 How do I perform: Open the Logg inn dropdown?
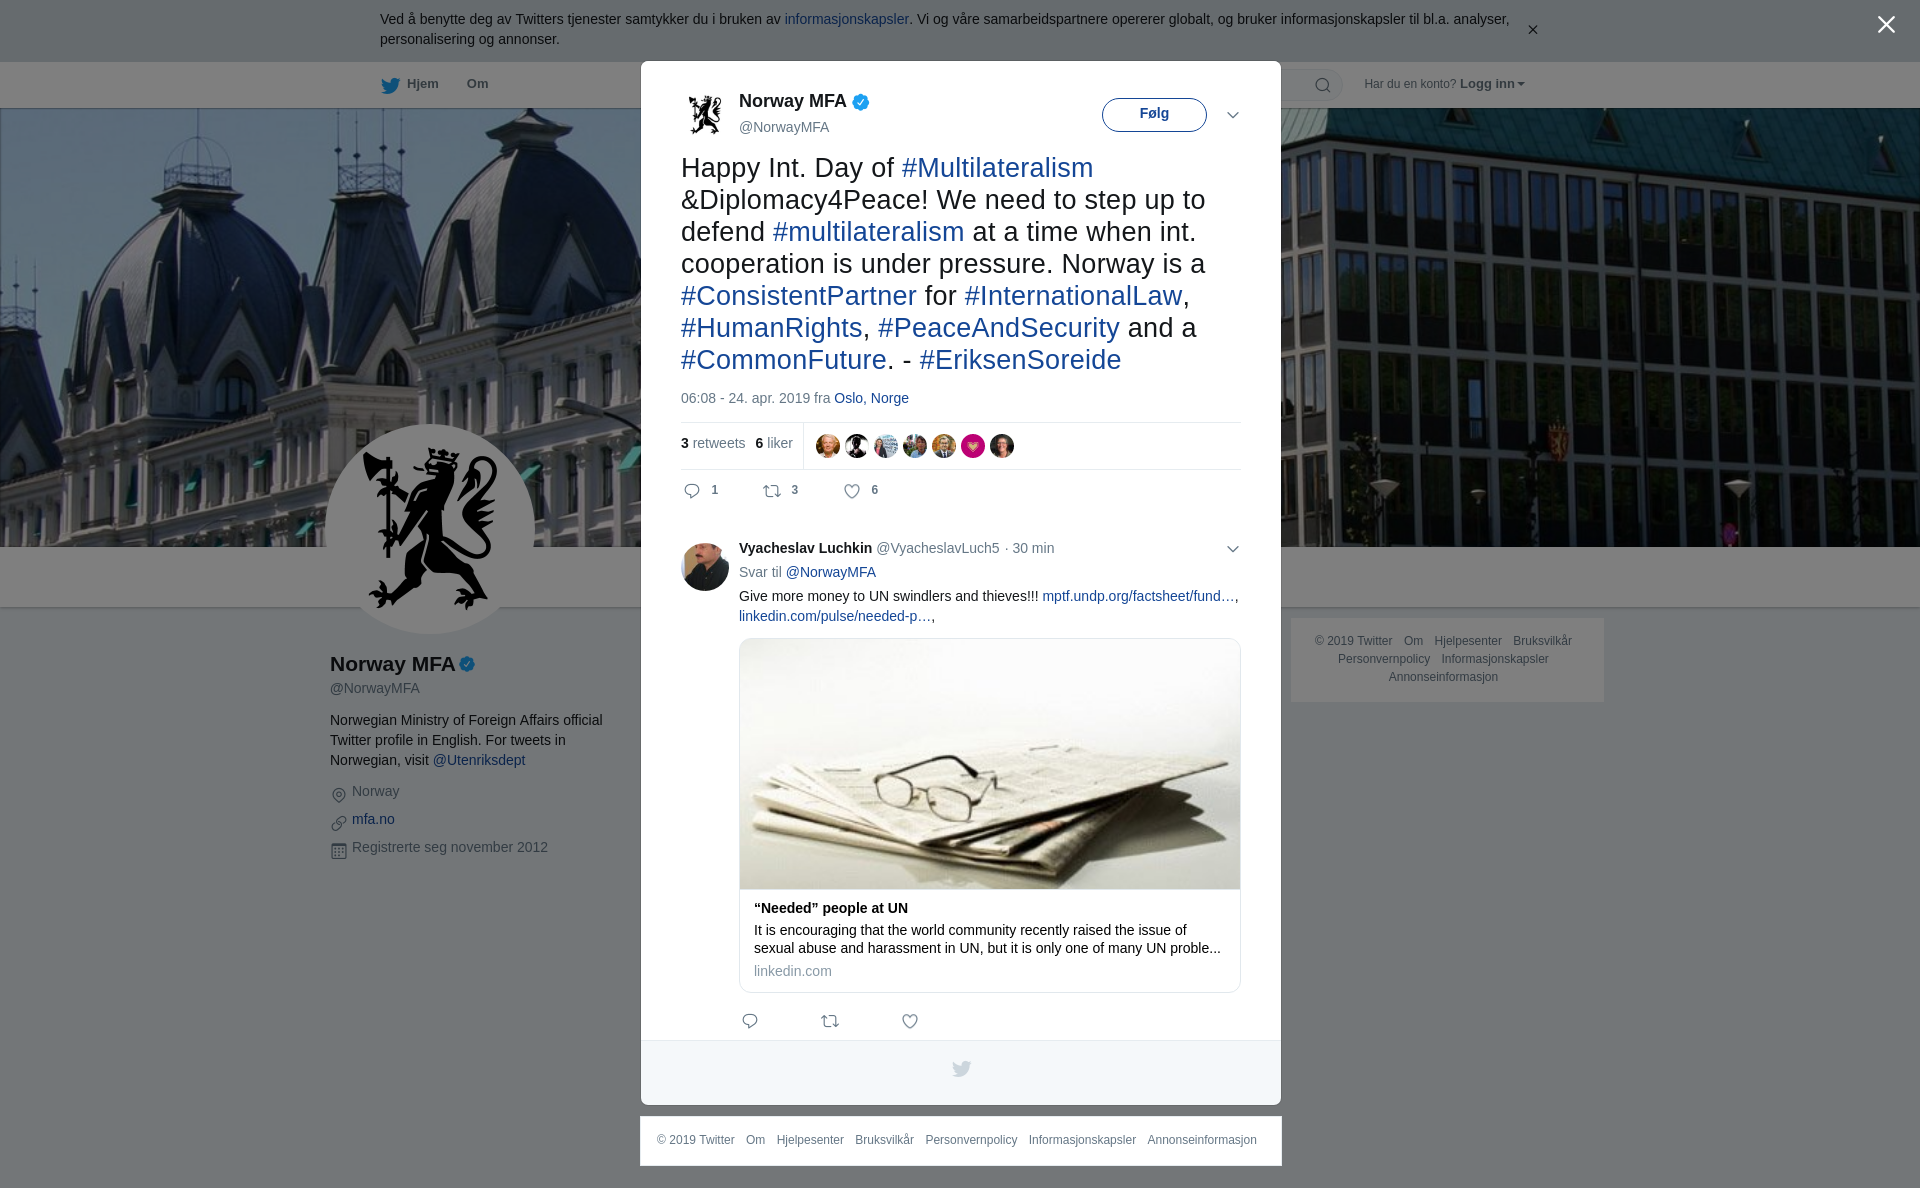point(1491,84)
